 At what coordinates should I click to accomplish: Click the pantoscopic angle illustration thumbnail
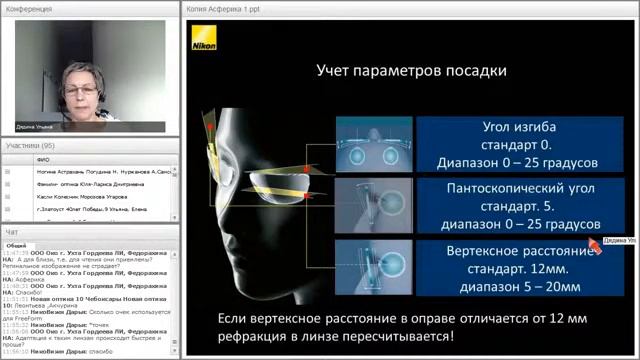pos(374,206)
